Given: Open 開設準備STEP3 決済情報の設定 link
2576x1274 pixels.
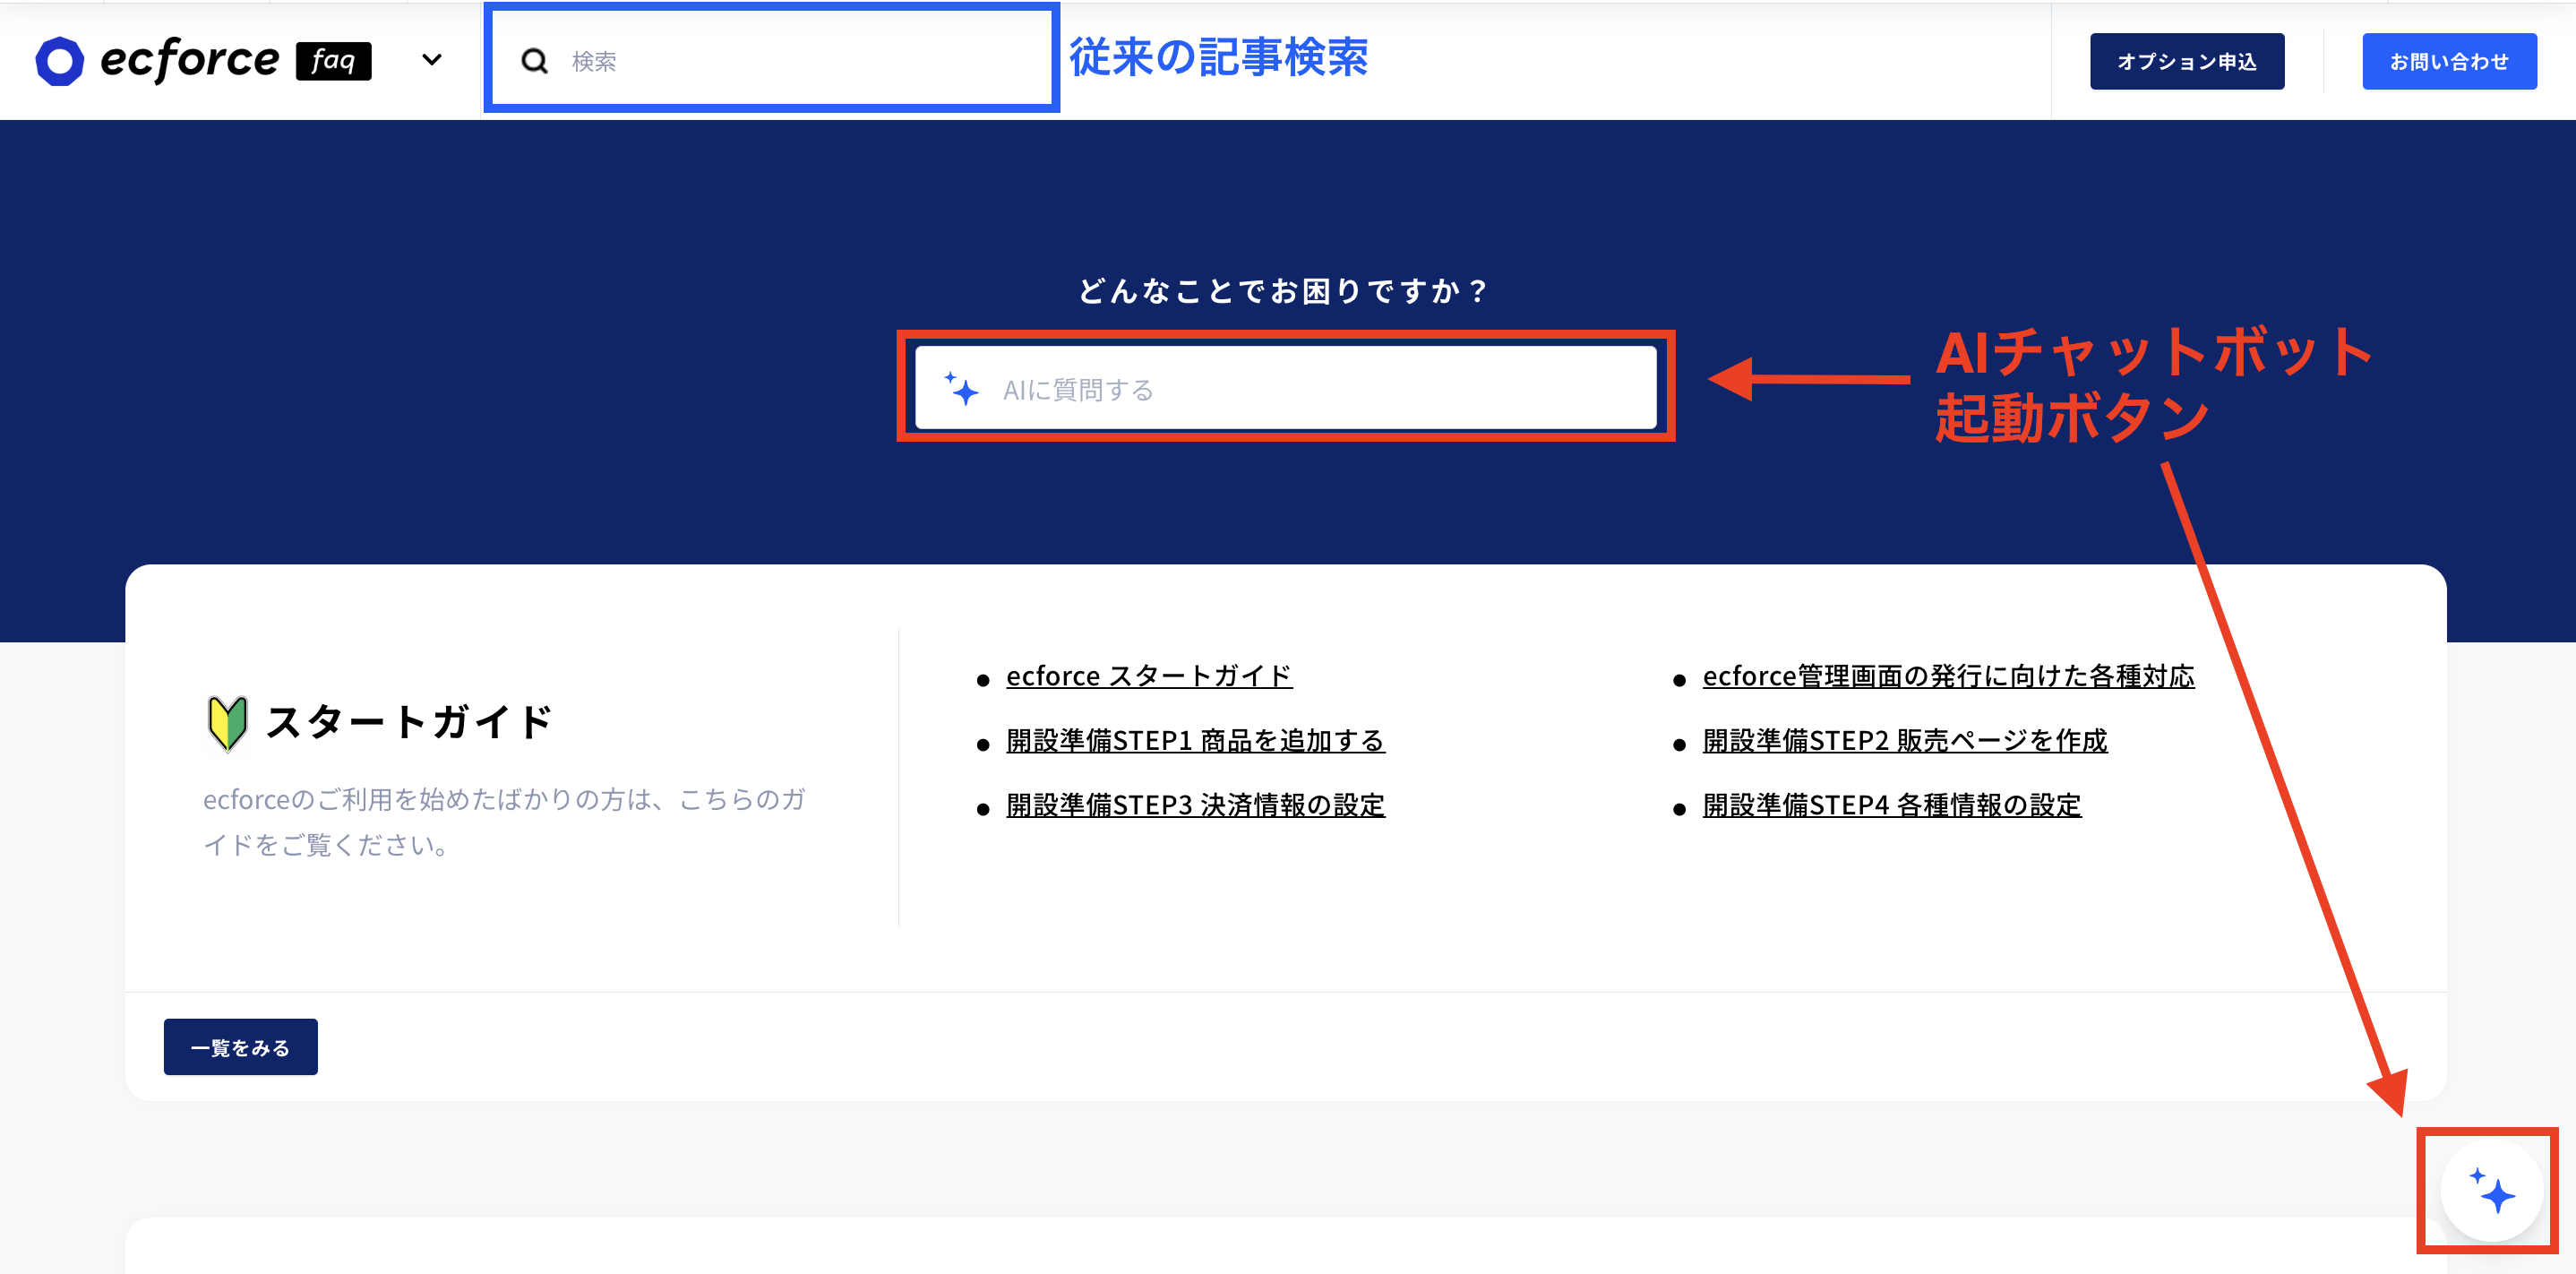Looking at the screenshot, I should [1195, 805].
